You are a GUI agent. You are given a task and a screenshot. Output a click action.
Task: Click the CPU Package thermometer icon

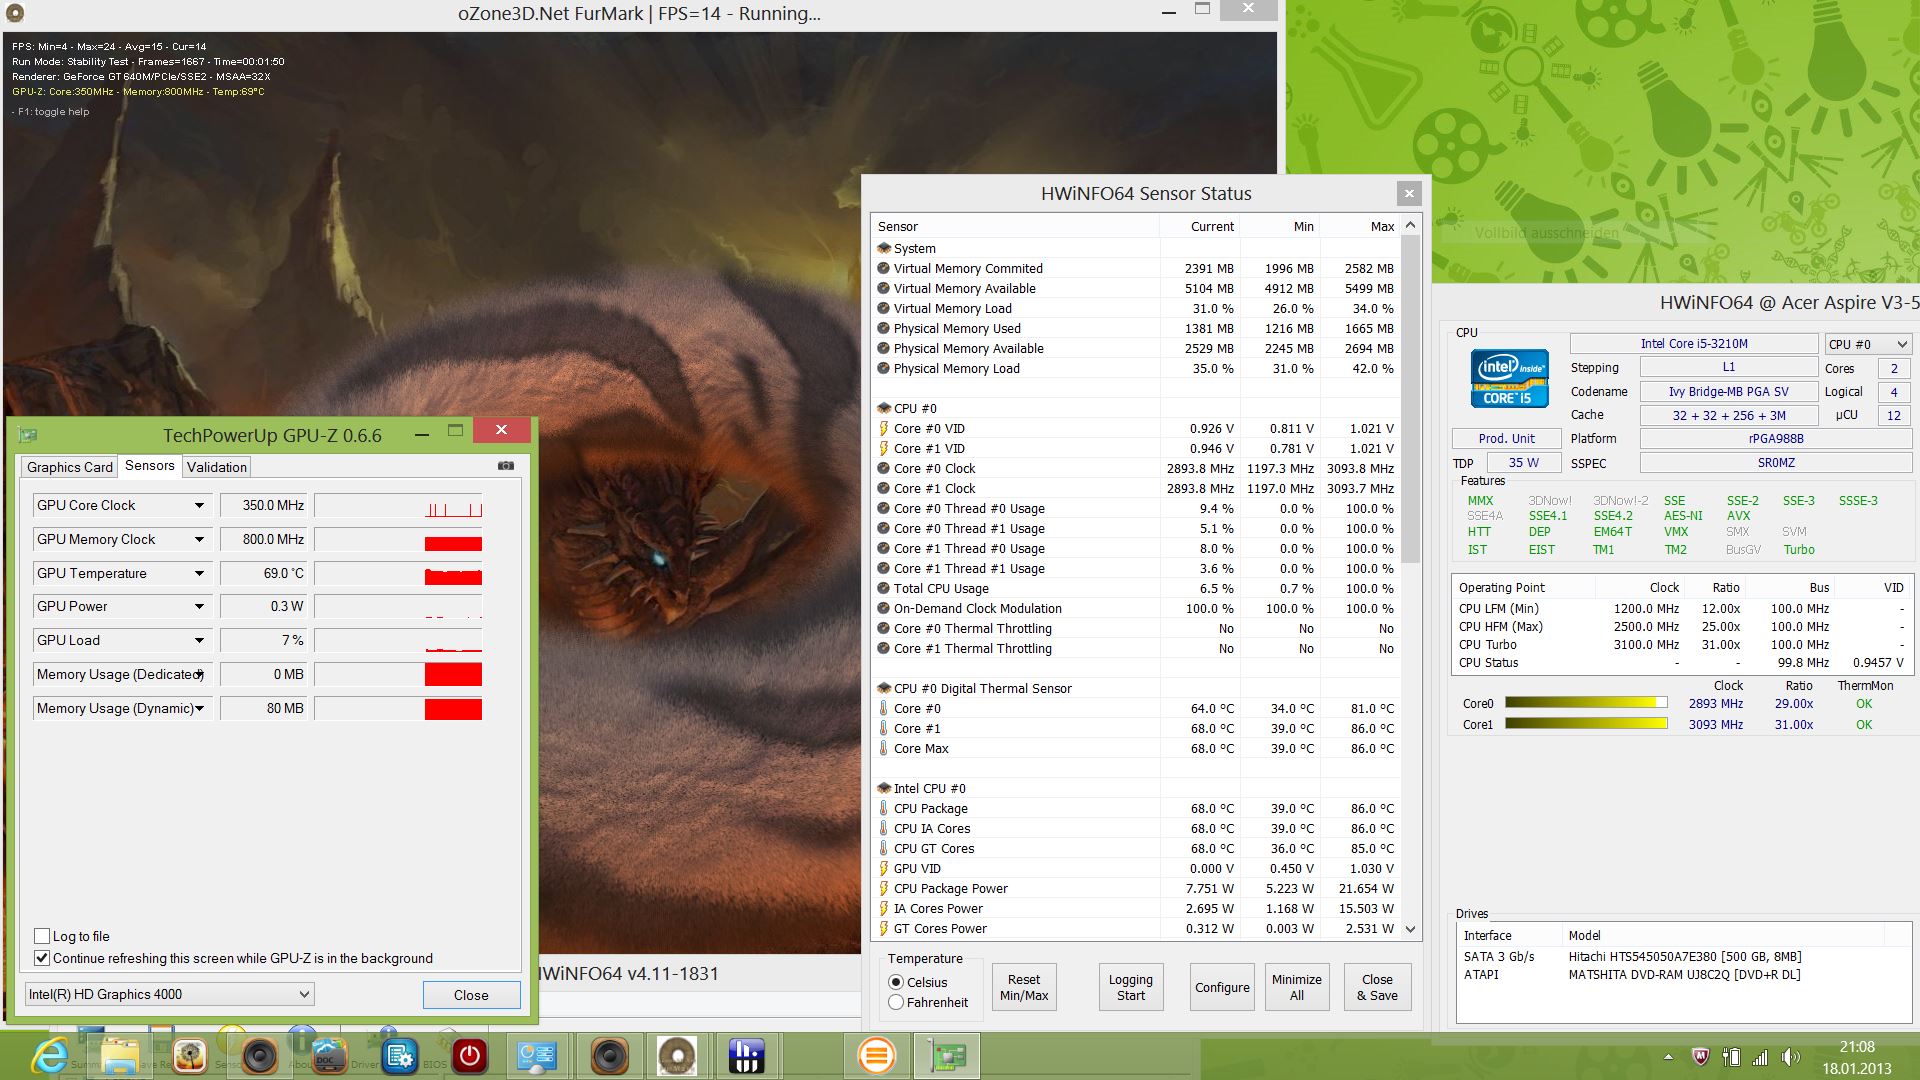coord(883,808)
